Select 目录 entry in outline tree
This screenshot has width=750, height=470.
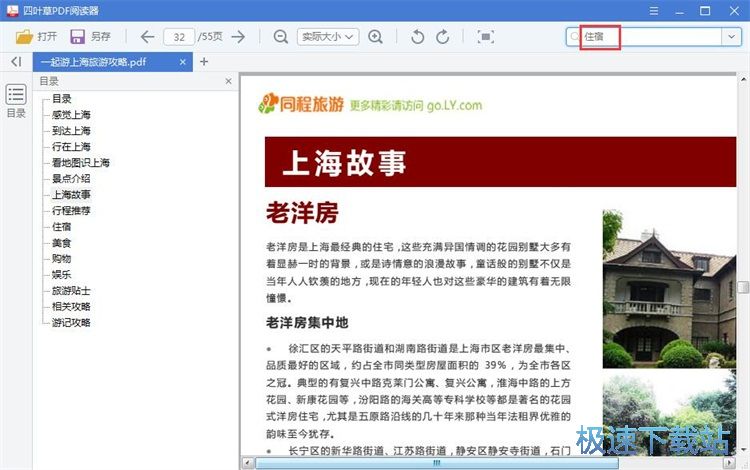coord(62,98)
